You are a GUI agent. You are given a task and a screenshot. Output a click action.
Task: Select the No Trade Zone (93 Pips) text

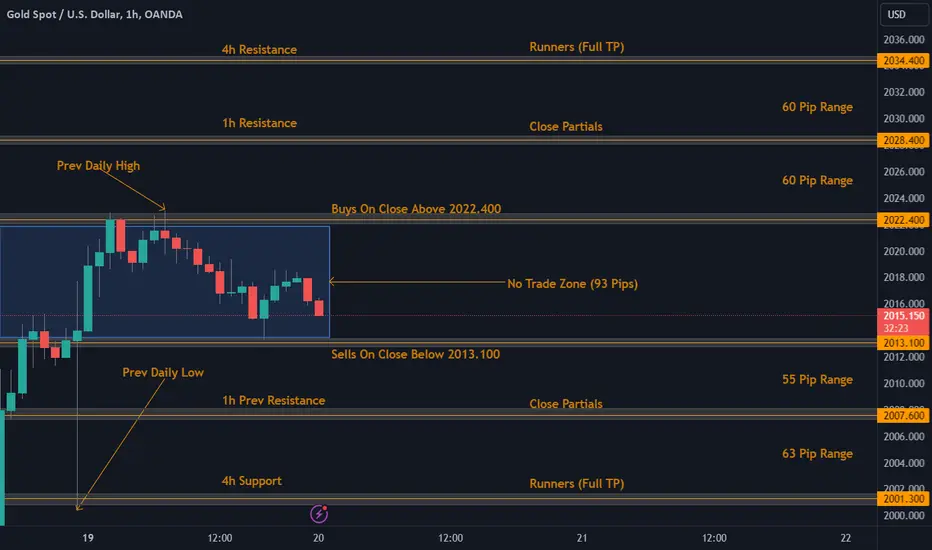click(x=572, y=284)
